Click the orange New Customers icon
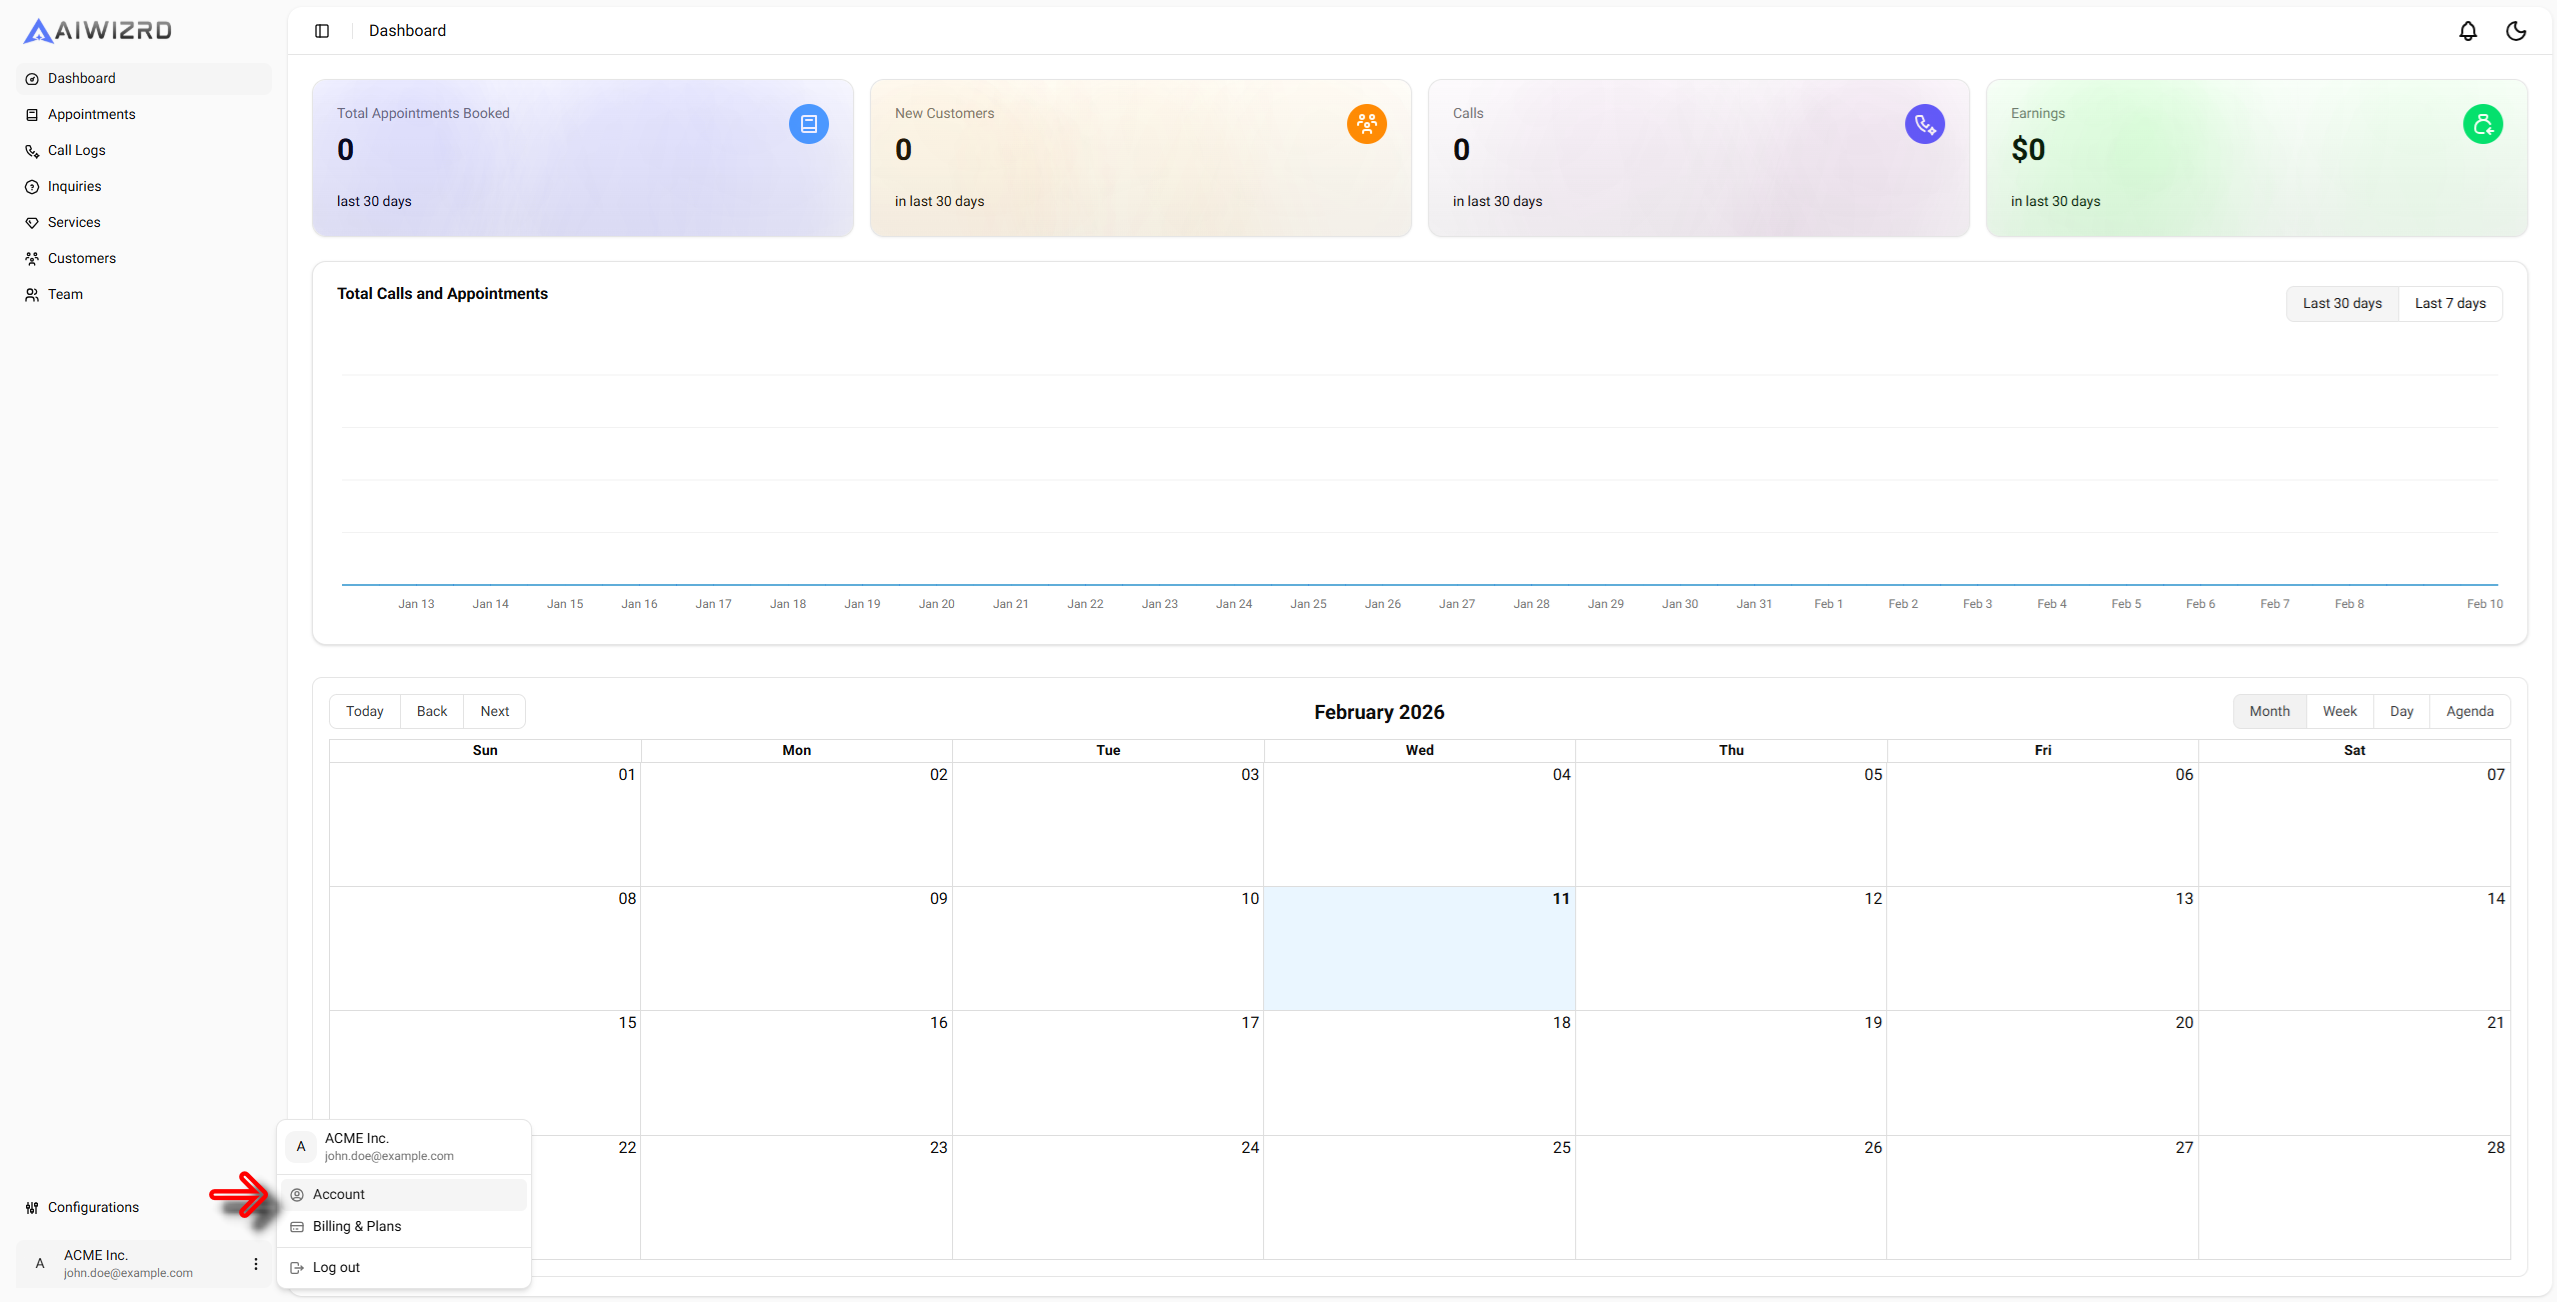This screenshot has width=2557, height=1302. 1366,124
